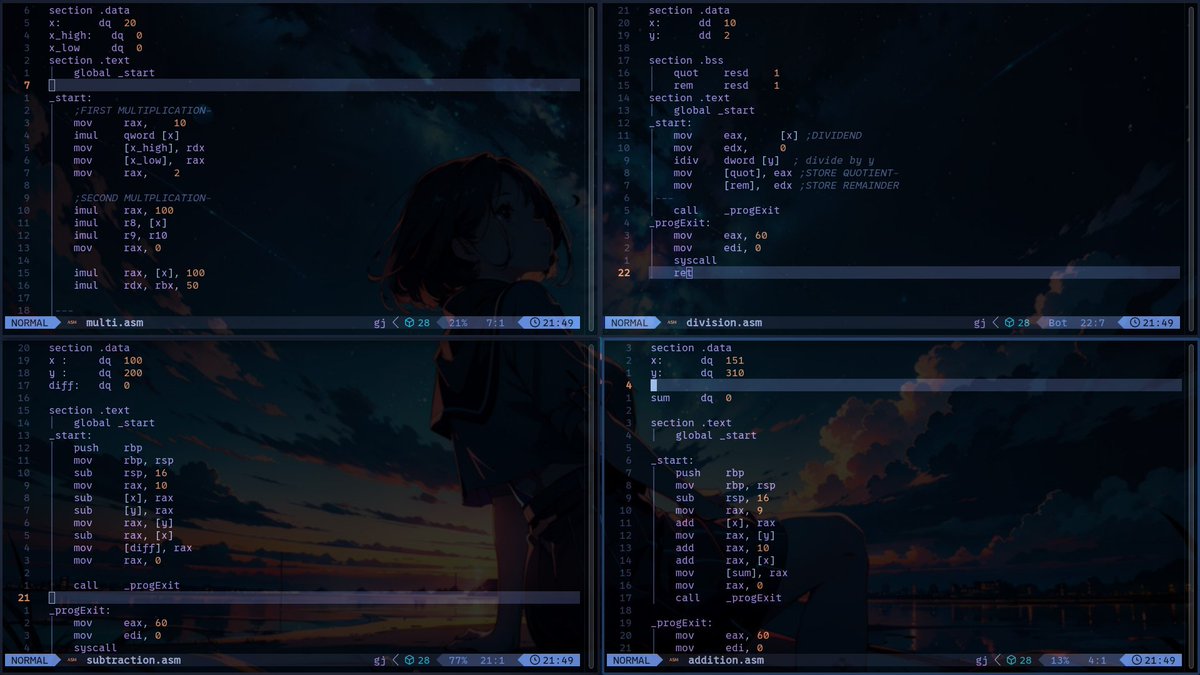
Task: Select the multi.asm file name in status line
Action: click(114, 323)
